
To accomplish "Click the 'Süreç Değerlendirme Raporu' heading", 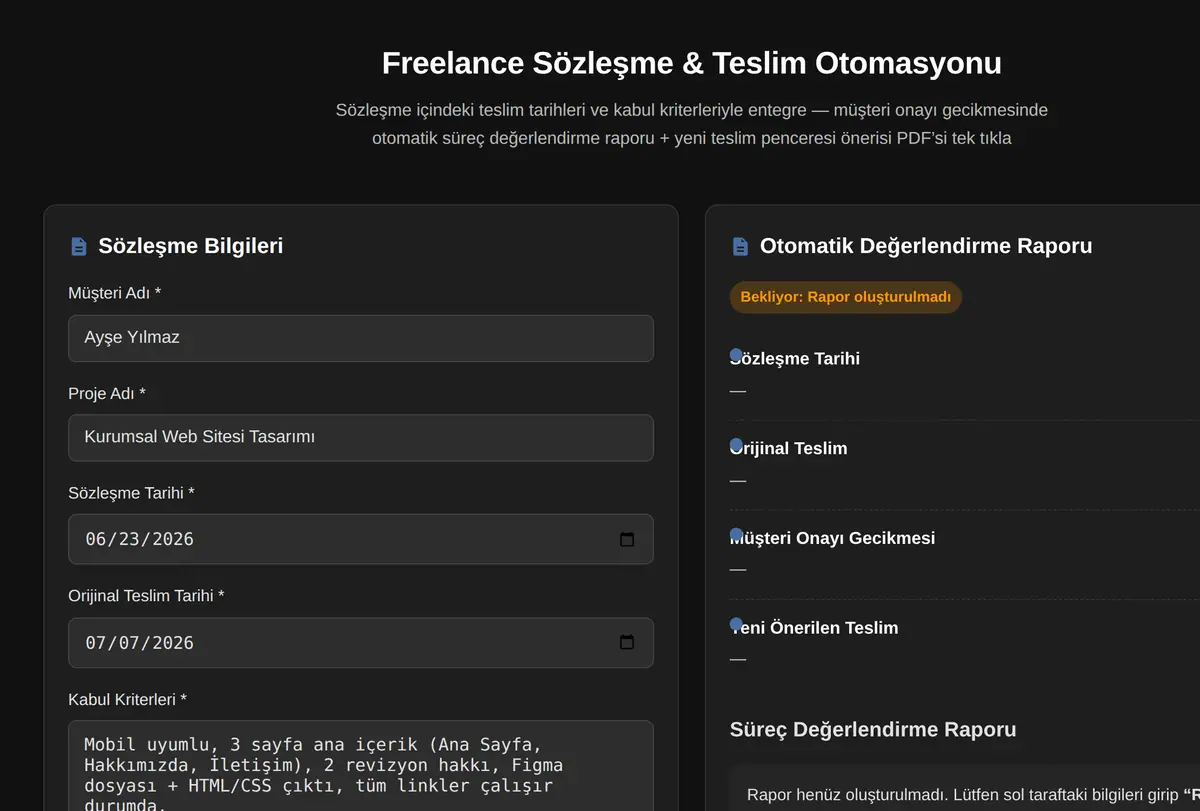I will click(873, 729).
